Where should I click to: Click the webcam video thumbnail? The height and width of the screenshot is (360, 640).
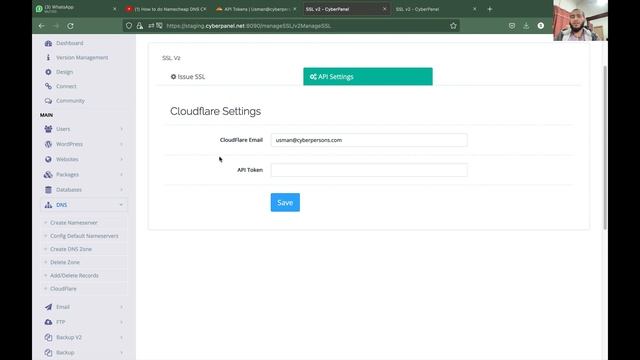coord(580,20)
